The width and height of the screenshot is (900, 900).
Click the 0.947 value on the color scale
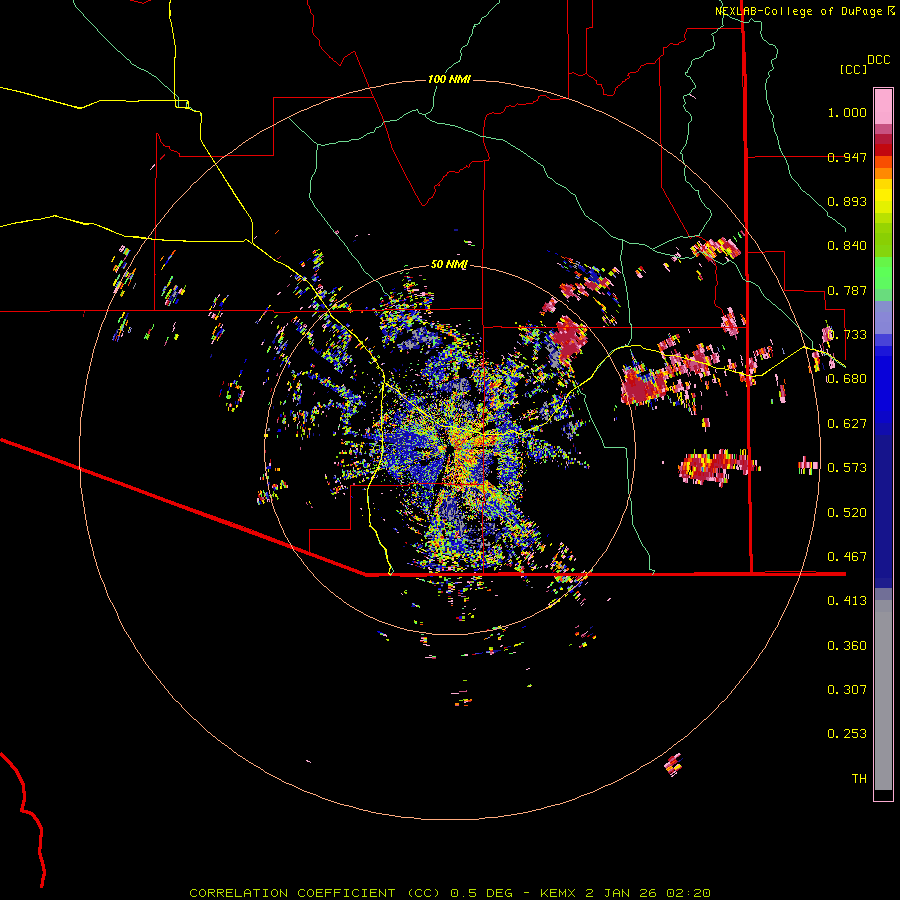pos(847,157)
